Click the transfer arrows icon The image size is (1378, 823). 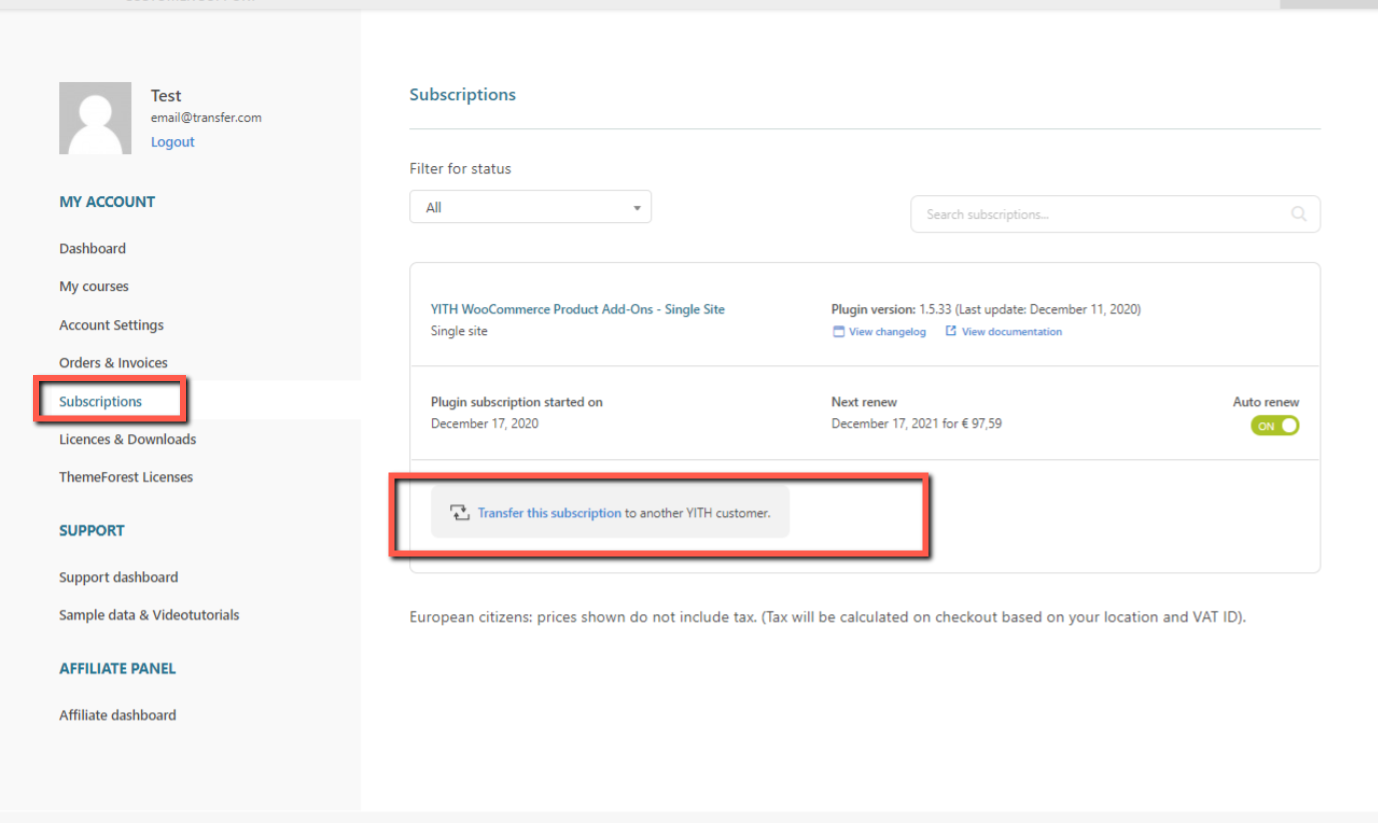(x=459, y=513)
